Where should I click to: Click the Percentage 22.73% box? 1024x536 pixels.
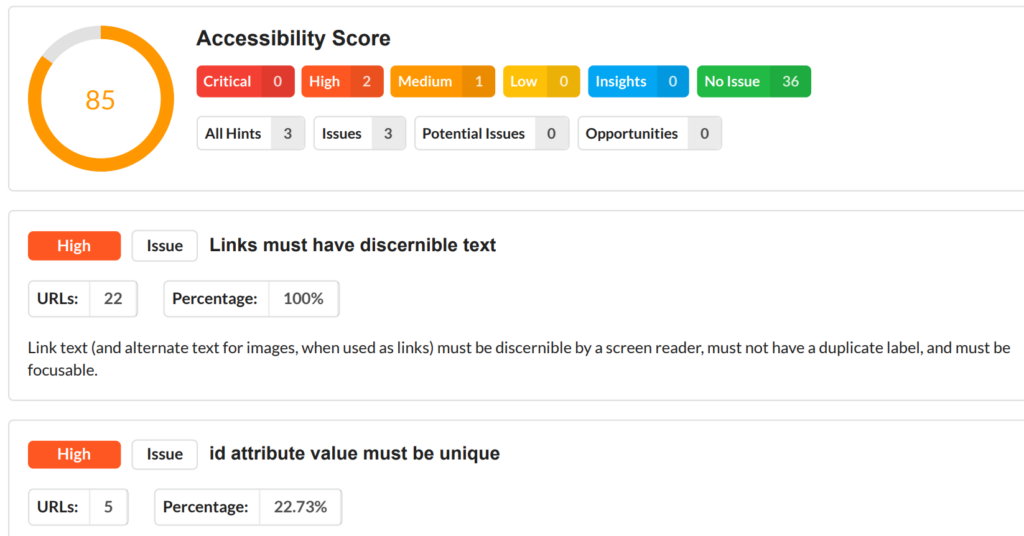click(x=248, y=507)
